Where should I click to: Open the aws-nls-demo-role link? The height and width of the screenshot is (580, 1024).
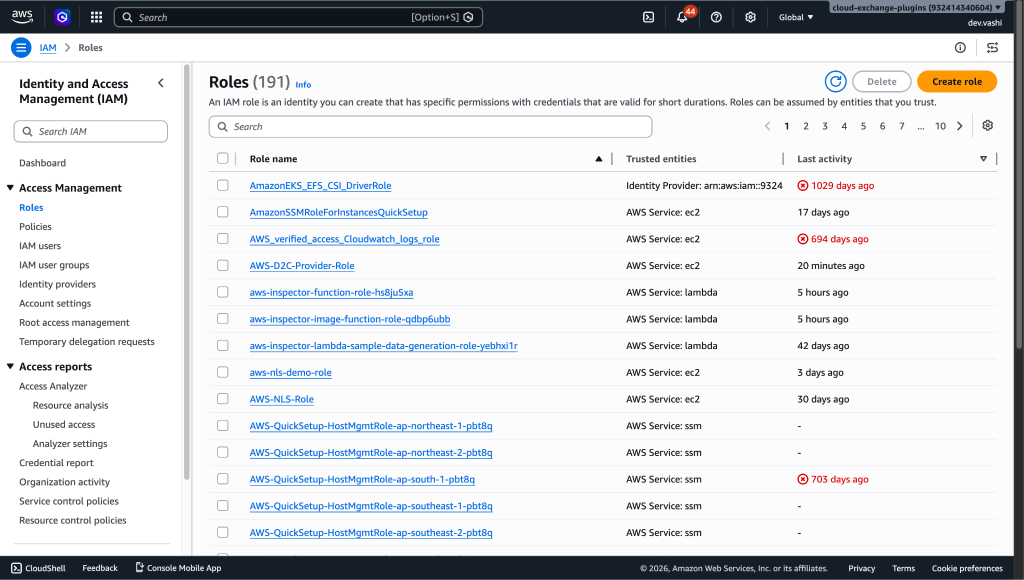[x=291, y=372]
